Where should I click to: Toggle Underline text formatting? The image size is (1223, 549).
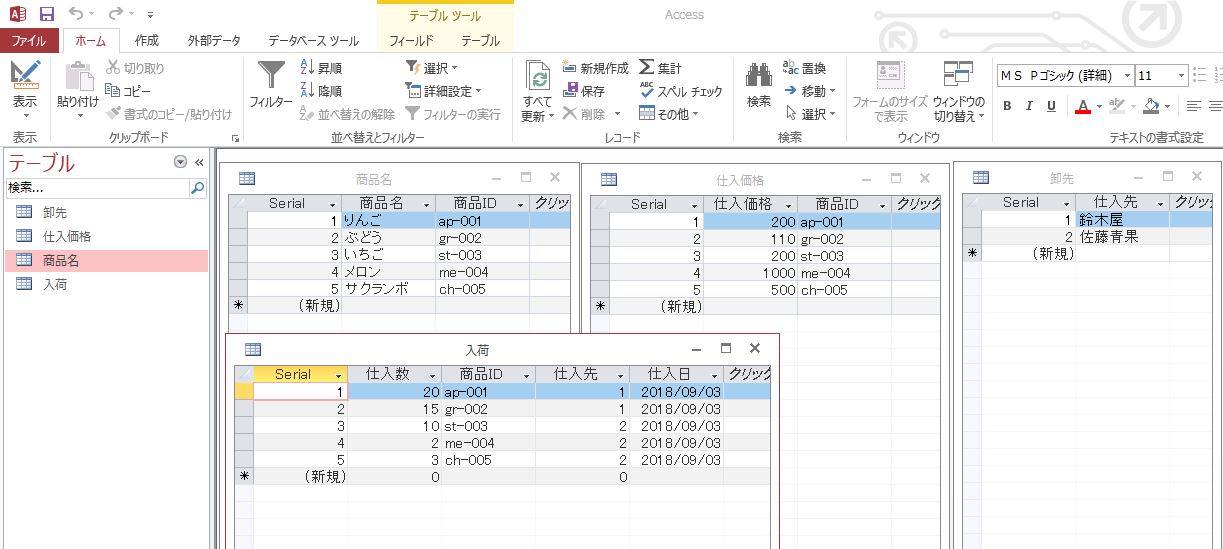pyautogui.click(x=1051, y=106)
